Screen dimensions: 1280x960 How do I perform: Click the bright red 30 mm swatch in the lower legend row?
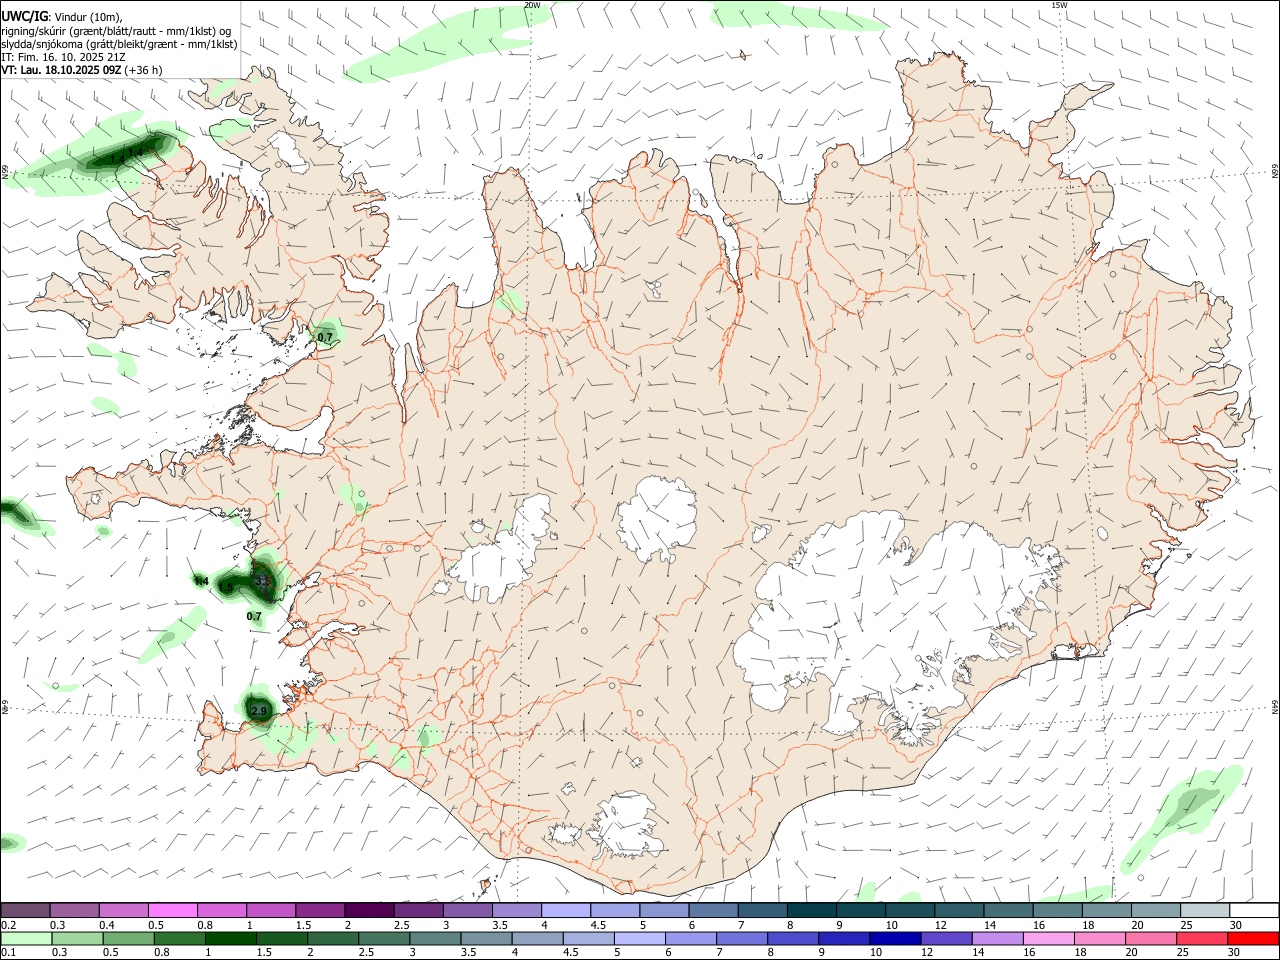point(1253,939)
